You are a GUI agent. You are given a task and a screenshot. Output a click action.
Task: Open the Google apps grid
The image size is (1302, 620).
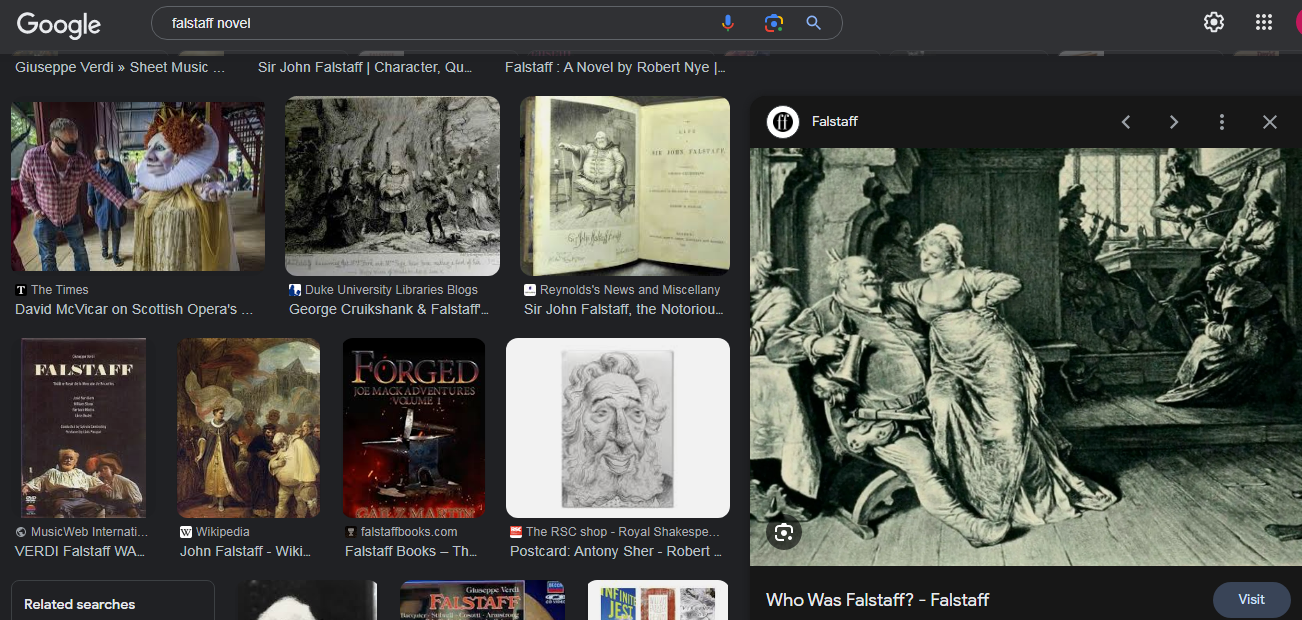tap(1263, 22)
